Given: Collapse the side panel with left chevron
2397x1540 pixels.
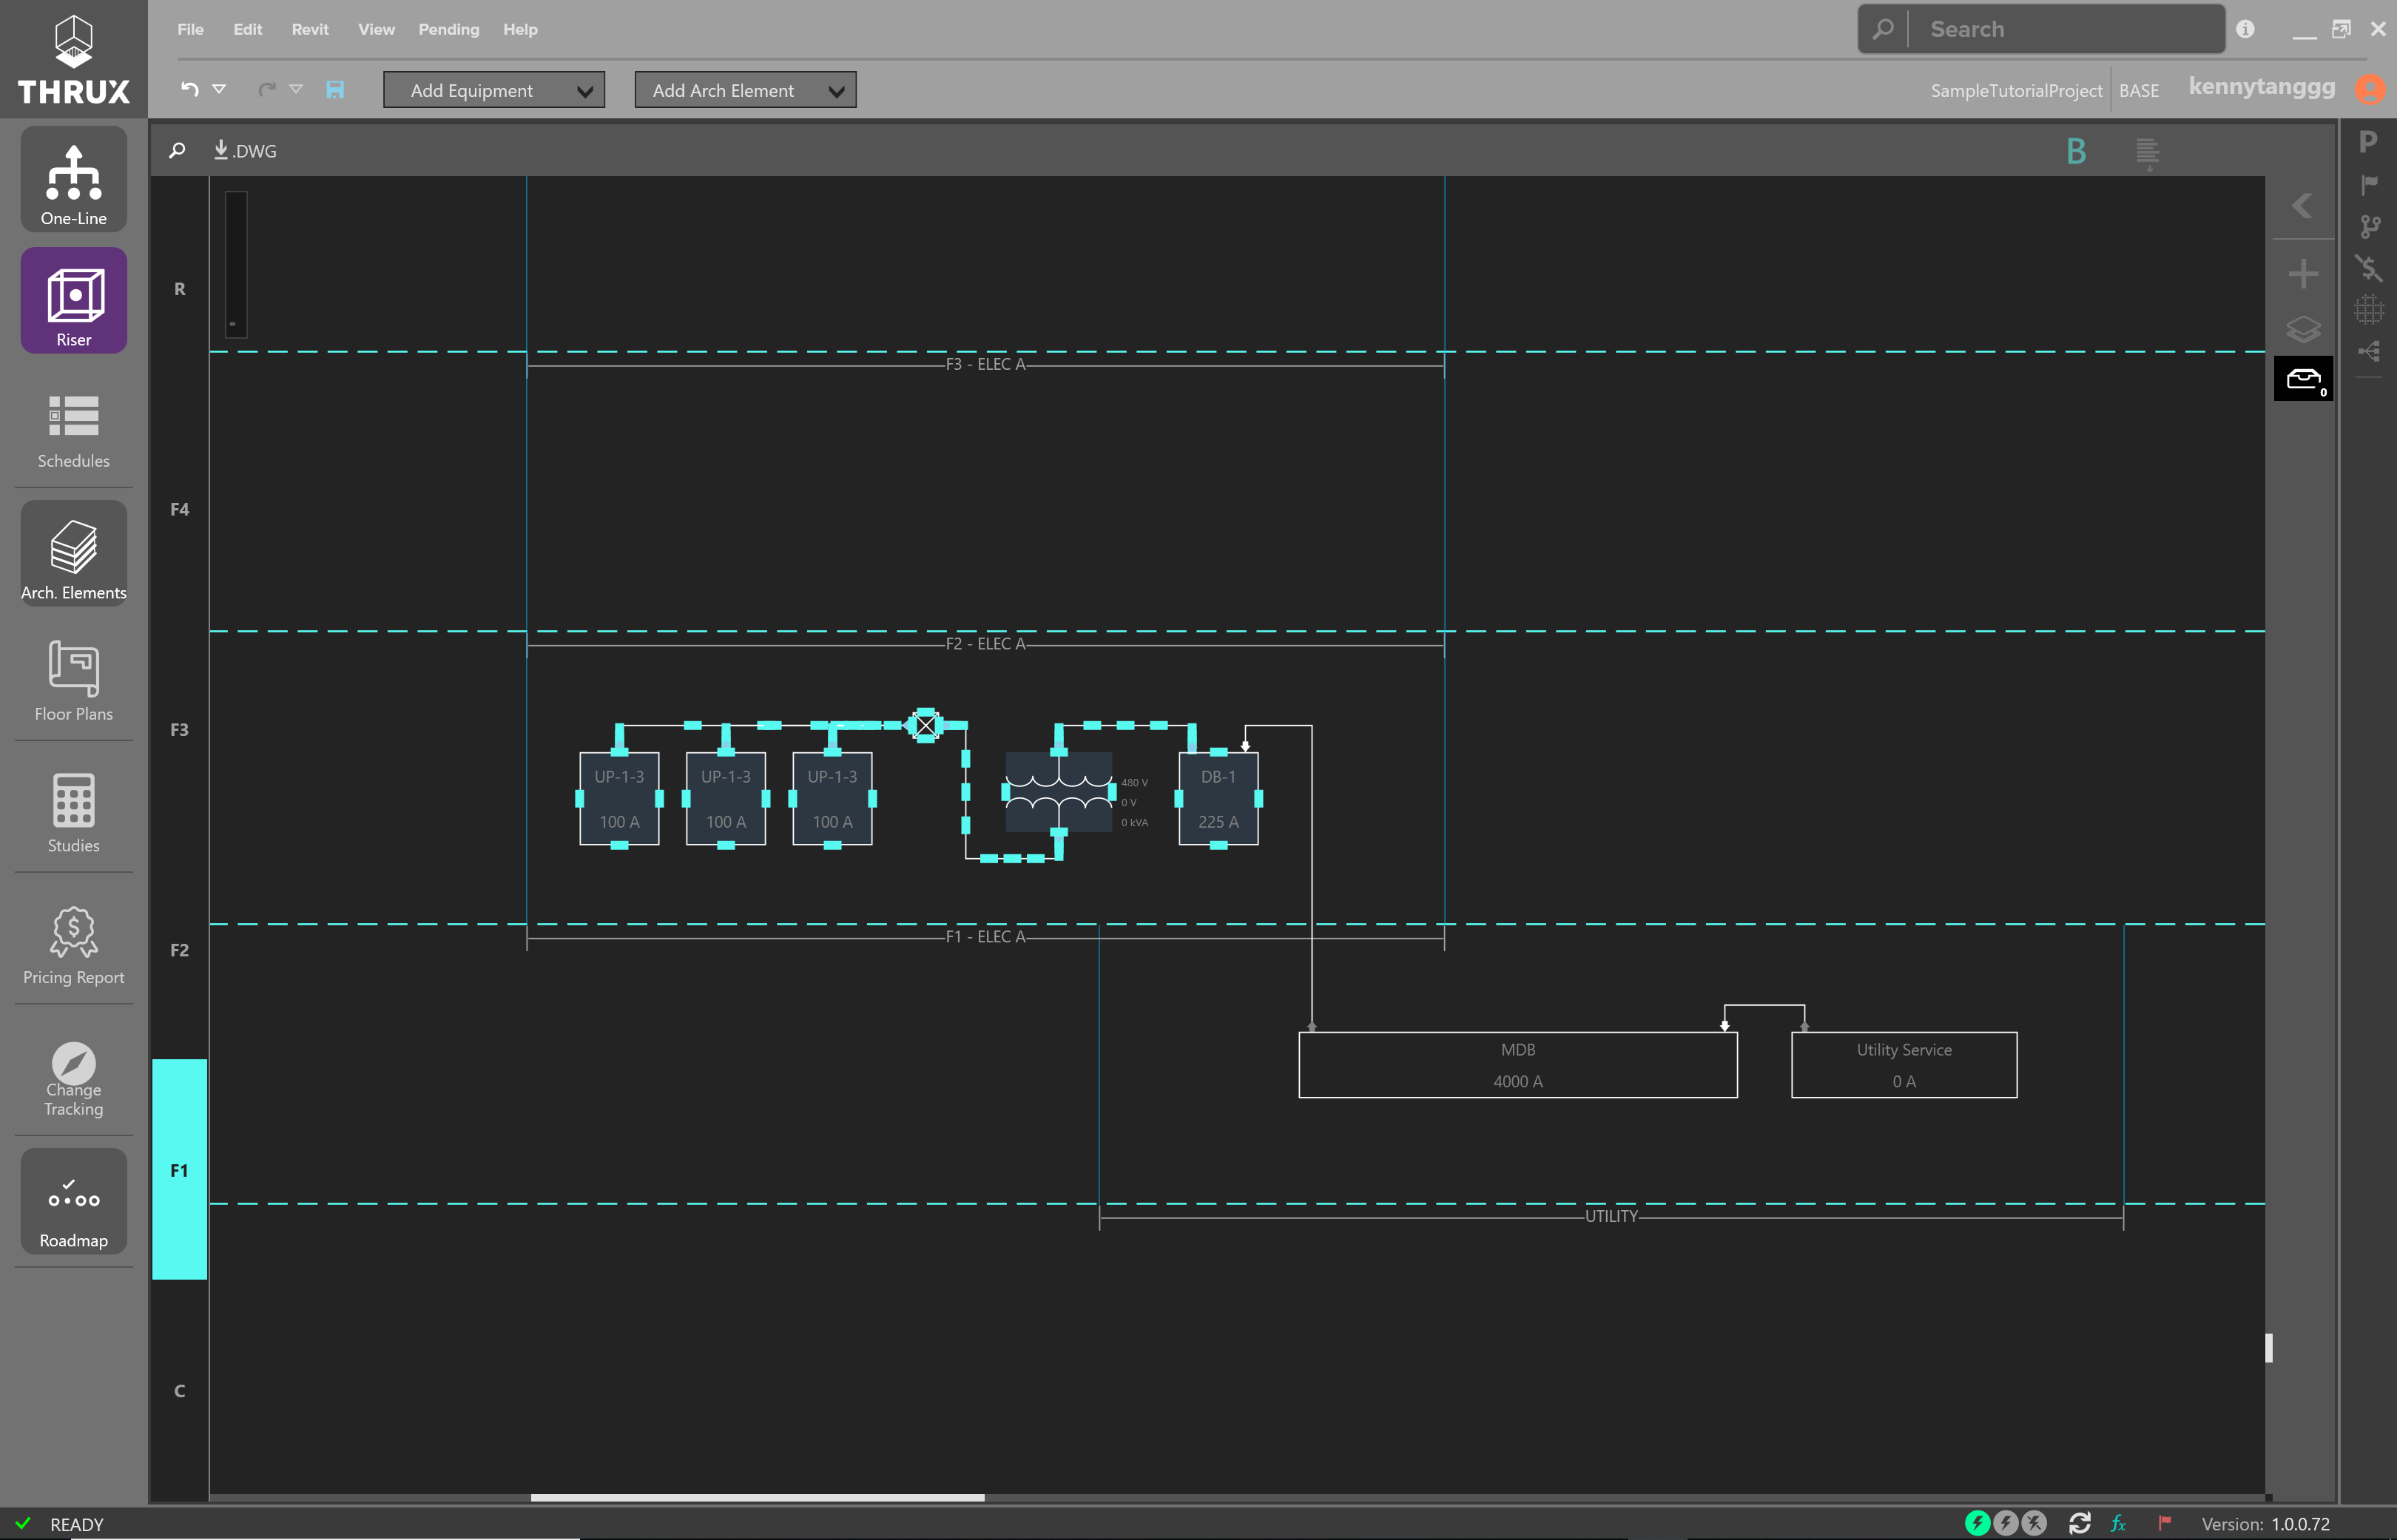Looking at the screenshot, I should pyautogui.click(x=2302, y=205).
